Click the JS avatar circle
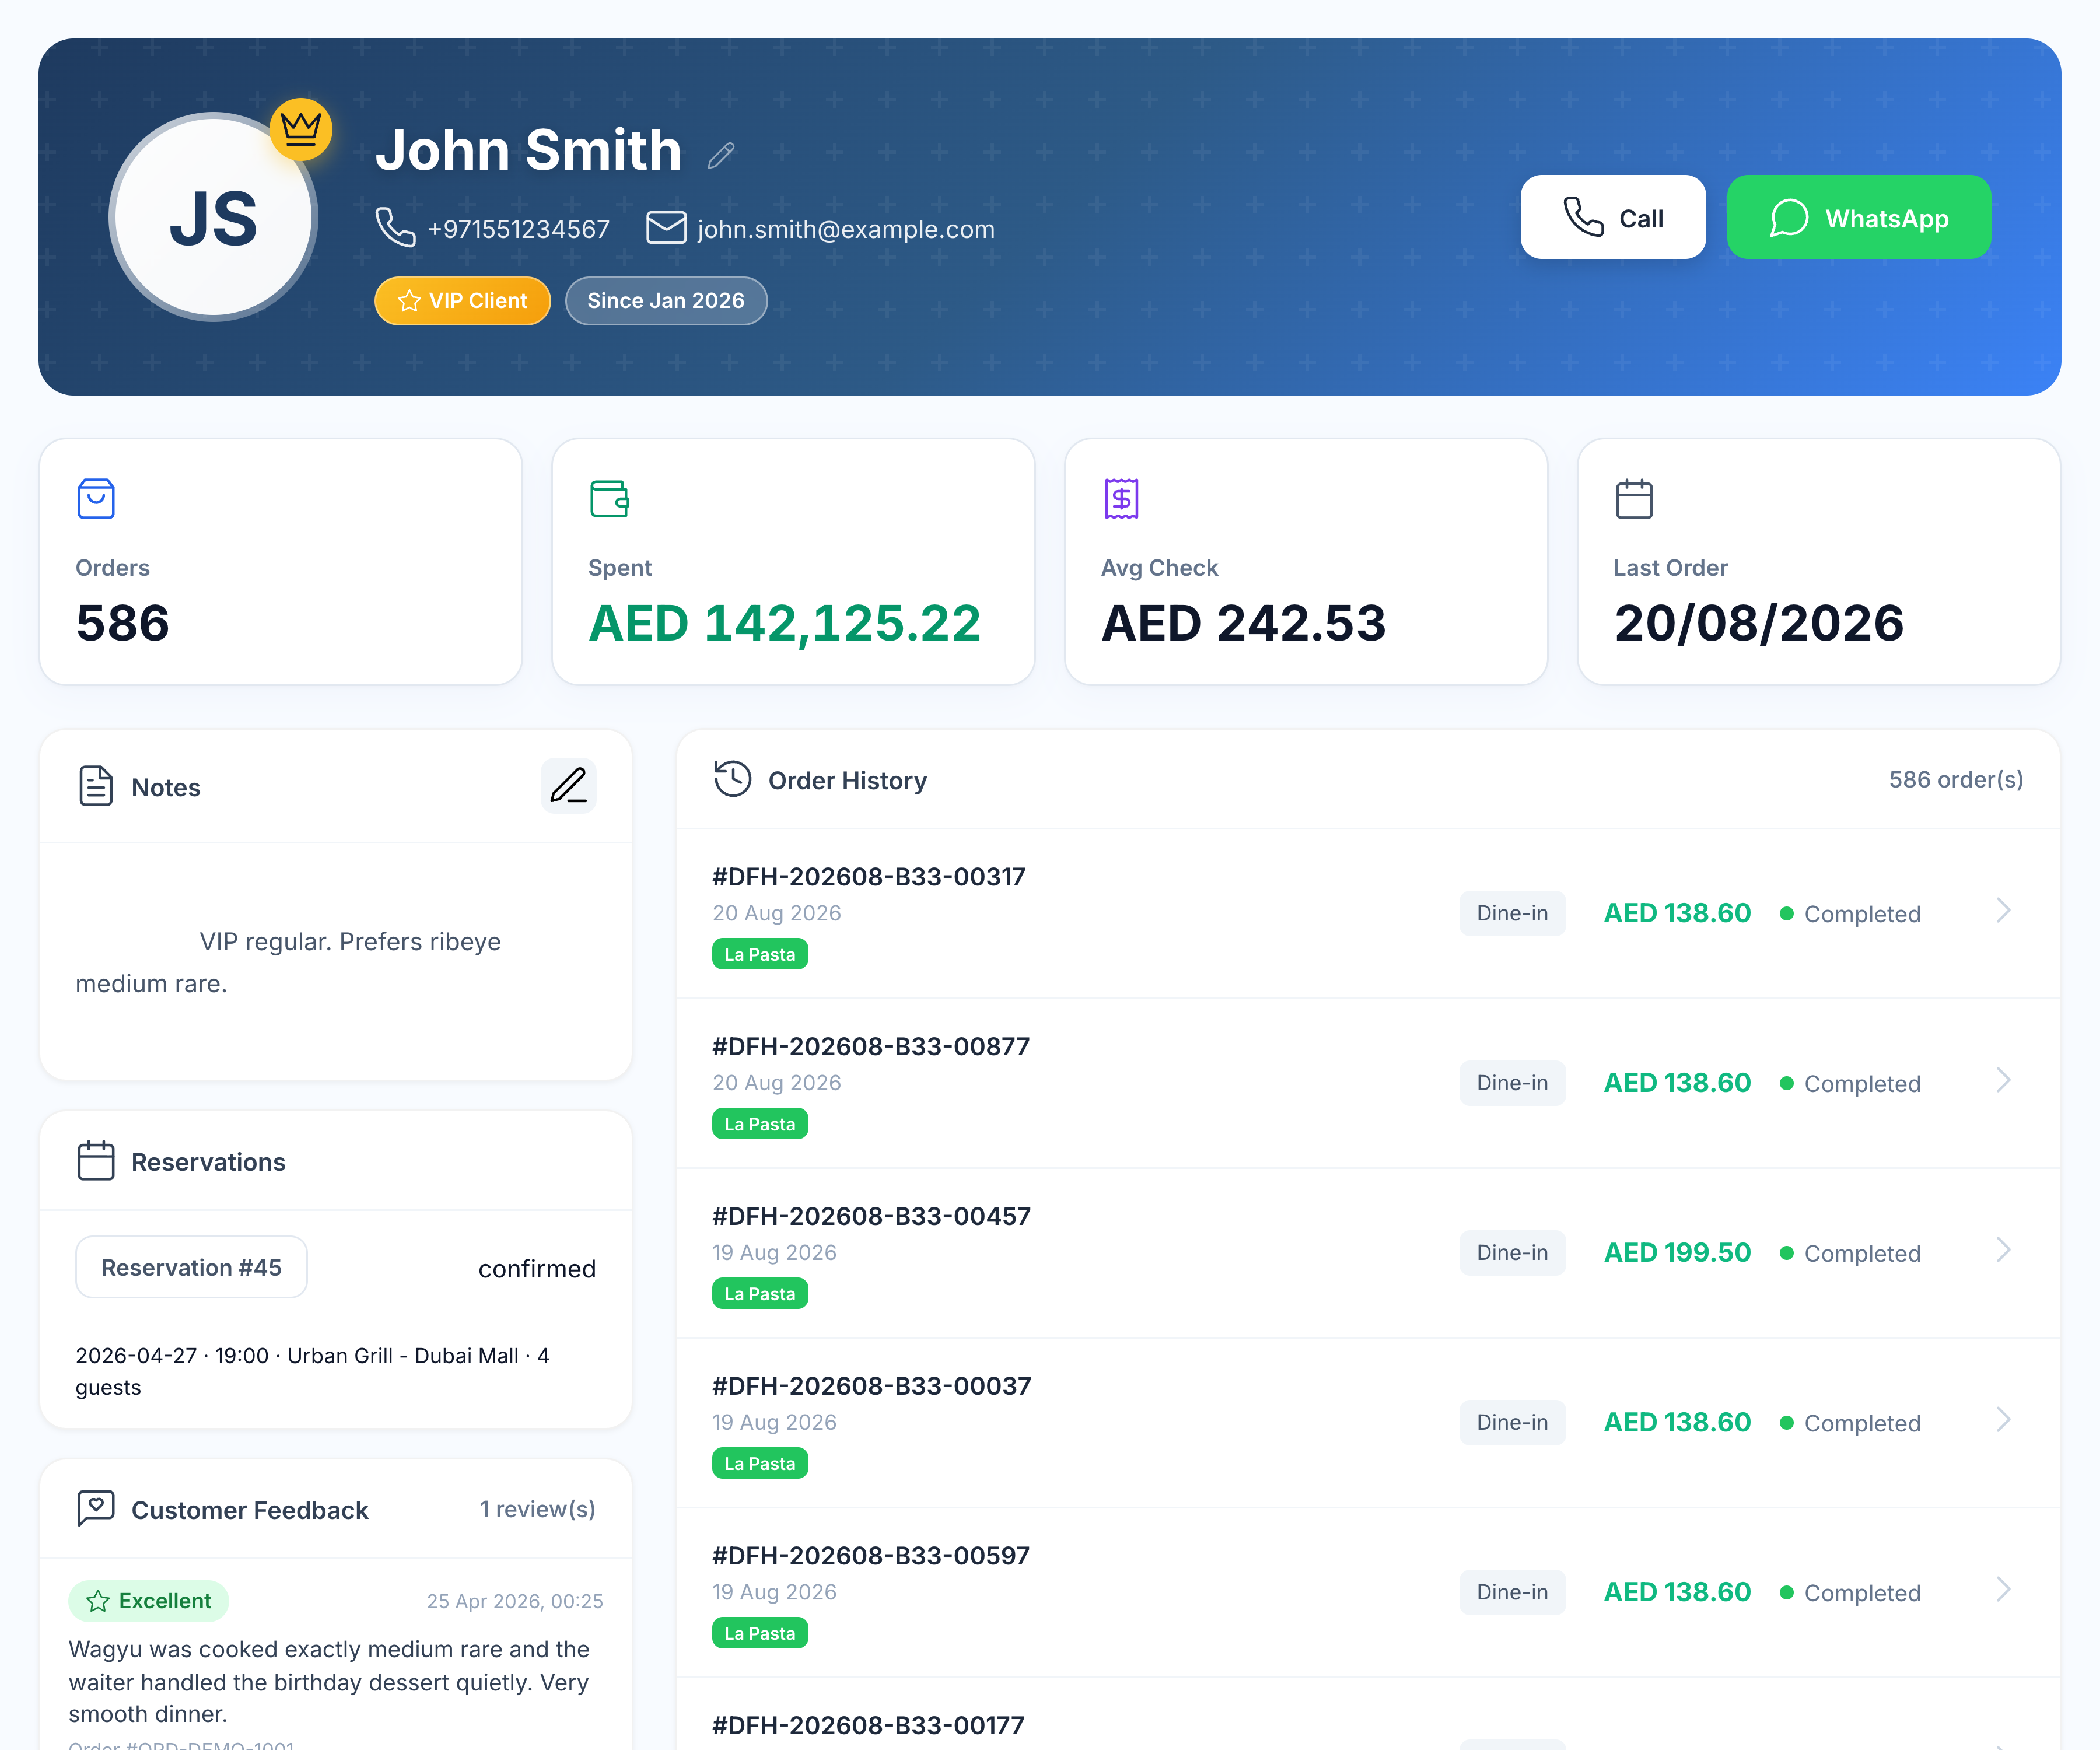 [x=213, y=217]
